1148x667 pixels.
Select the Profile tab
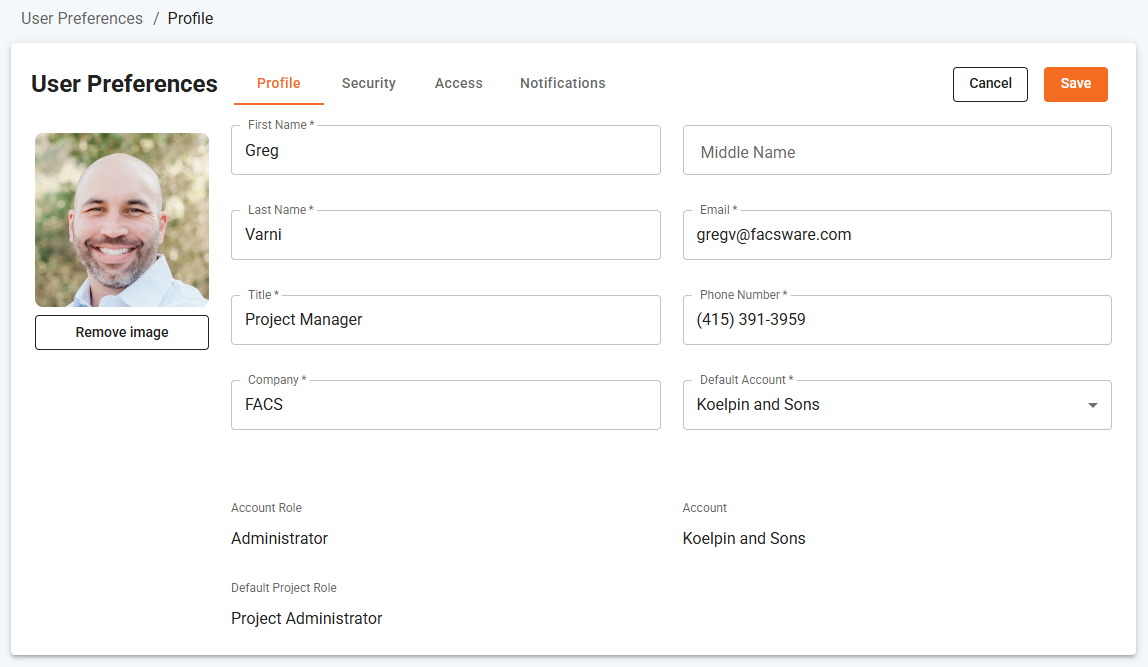pos(278,83)
